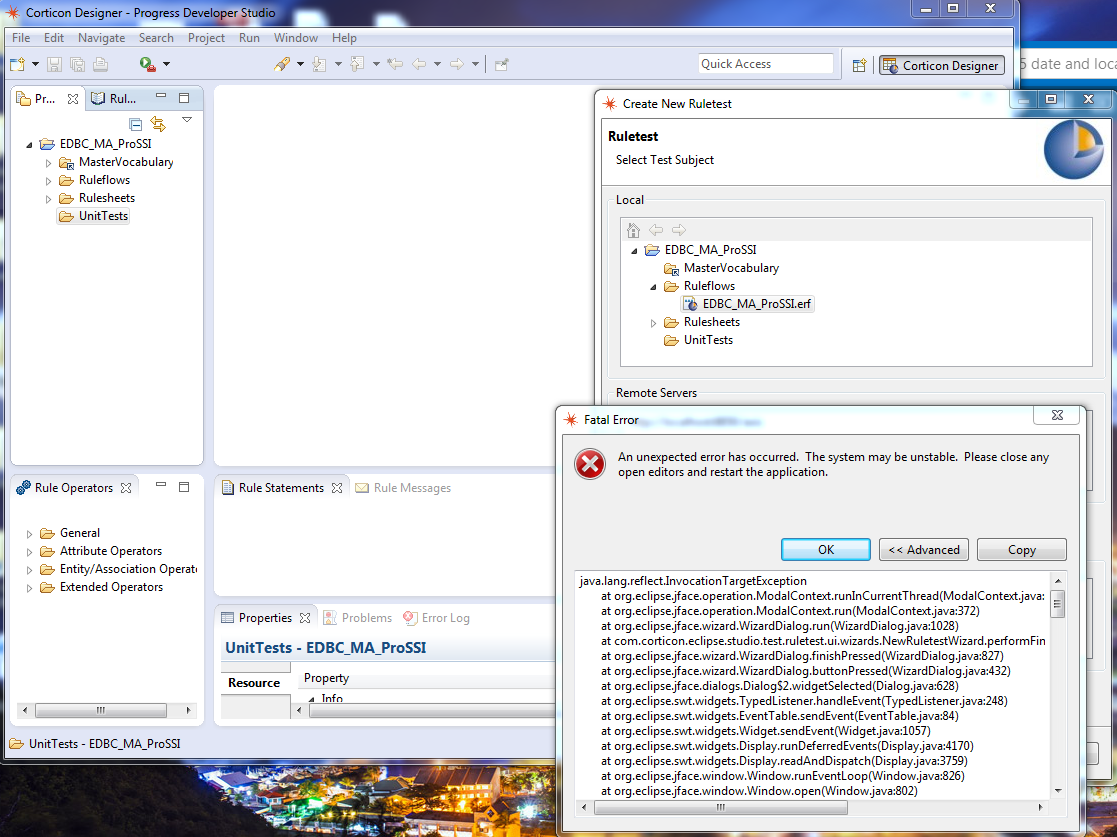Select MasterVocabulary in wizard tree
Viewport: 1117px width, 837px height.
pyautogui.click(x=722, y=268)
